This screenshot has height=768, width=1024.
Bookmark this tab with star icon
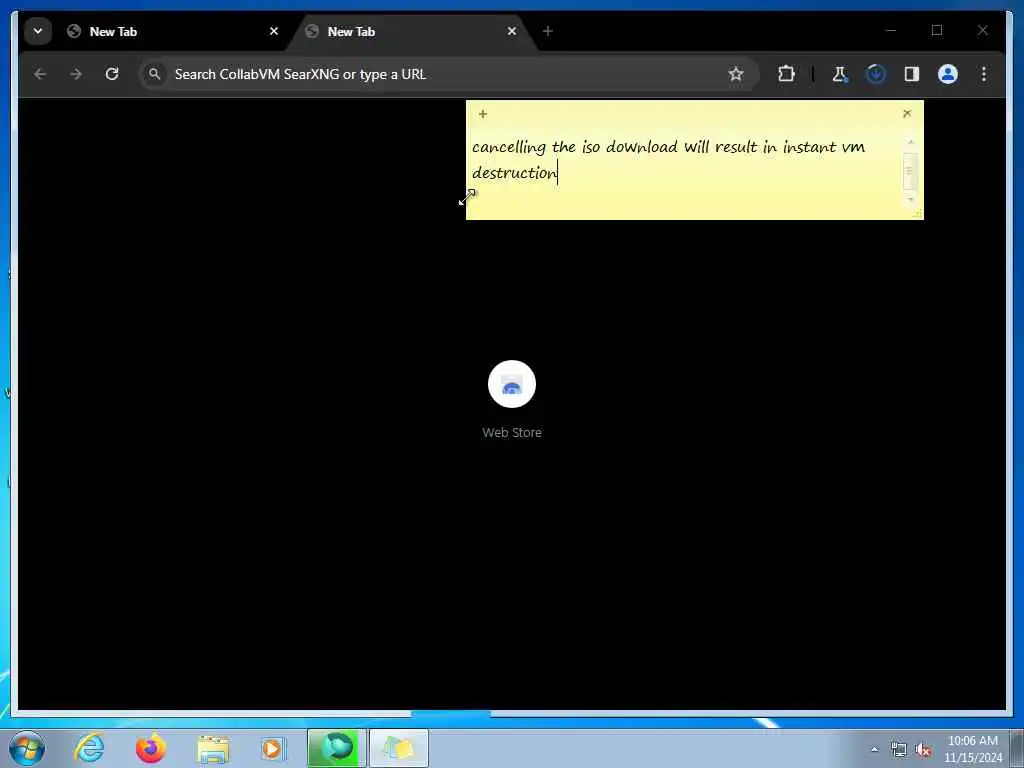(x=736, y=74)
